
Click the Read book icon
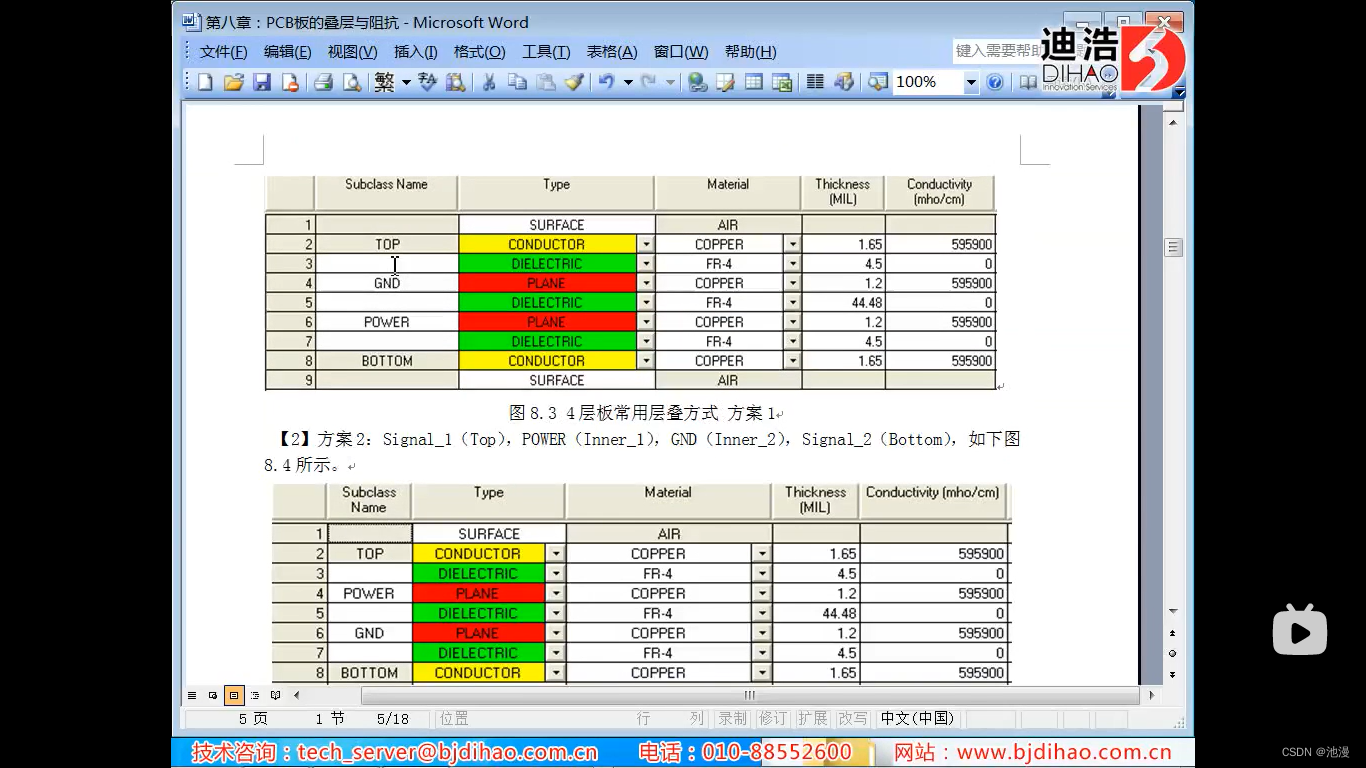click(x=1028, y=82)
